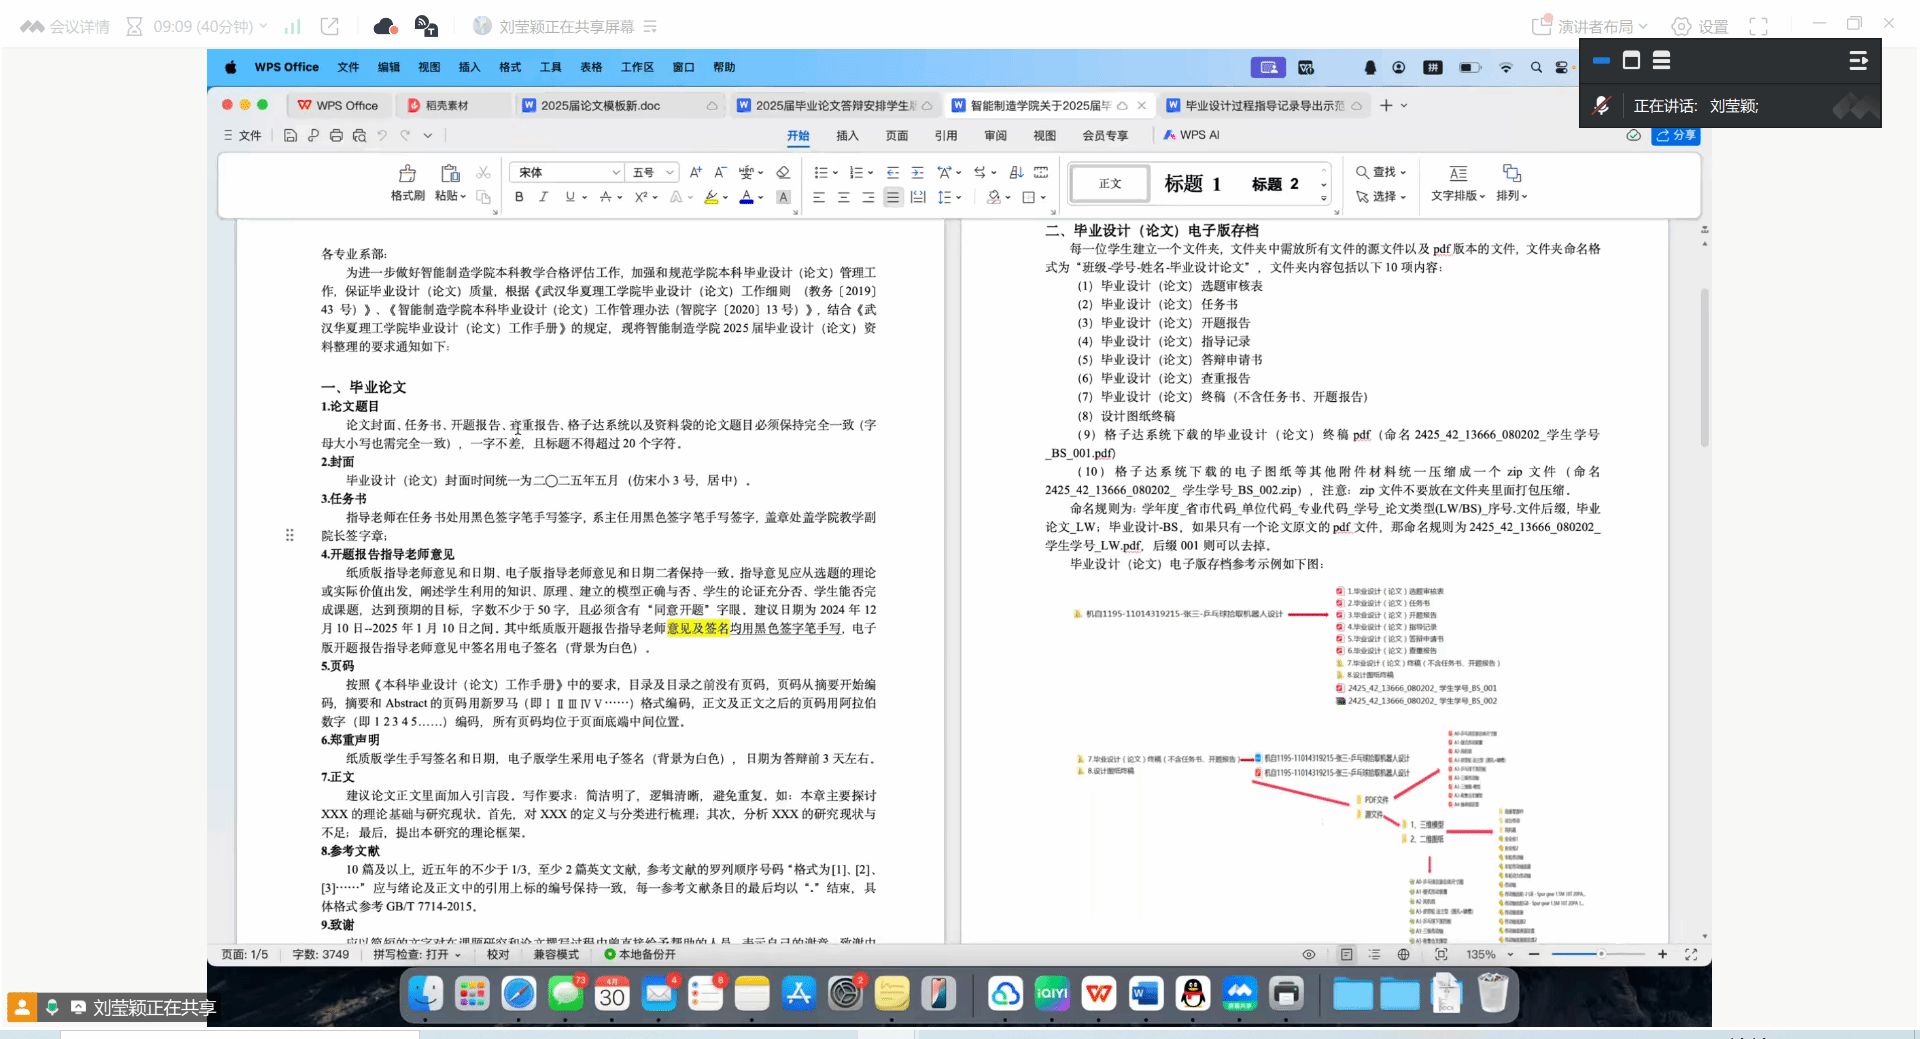Switch to the 插入 (Insert) ribbon tab

point(847,136)
